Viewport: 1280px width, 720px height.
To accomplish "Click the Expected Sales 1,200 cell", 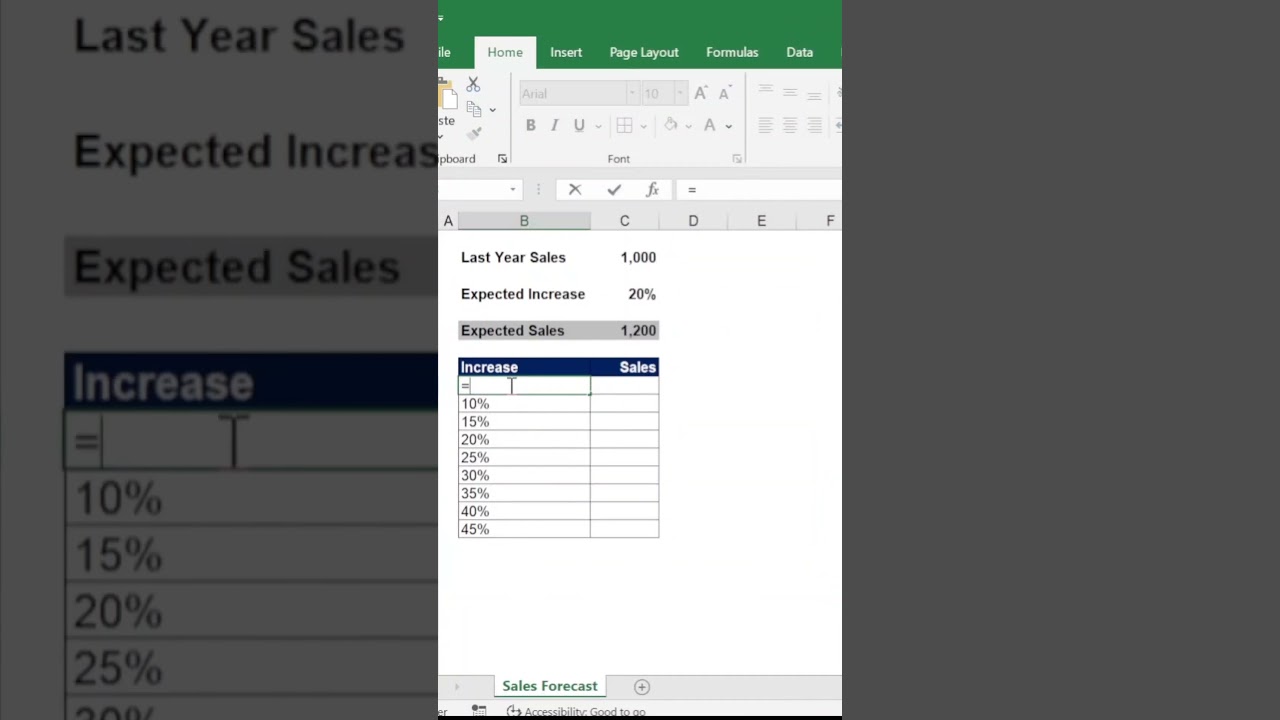I will pos(625,330).
